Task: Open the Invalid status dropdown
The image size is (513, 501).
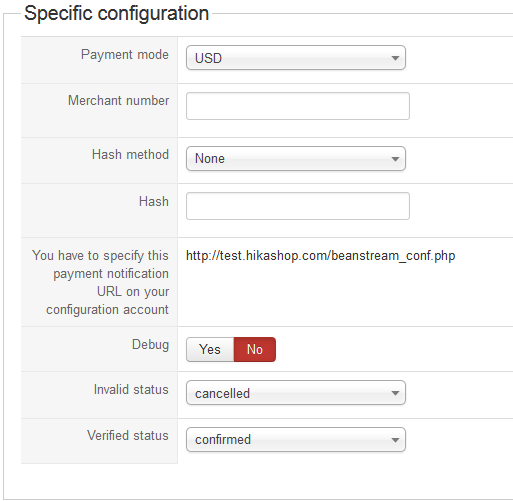Action: (x=296, y=393)
